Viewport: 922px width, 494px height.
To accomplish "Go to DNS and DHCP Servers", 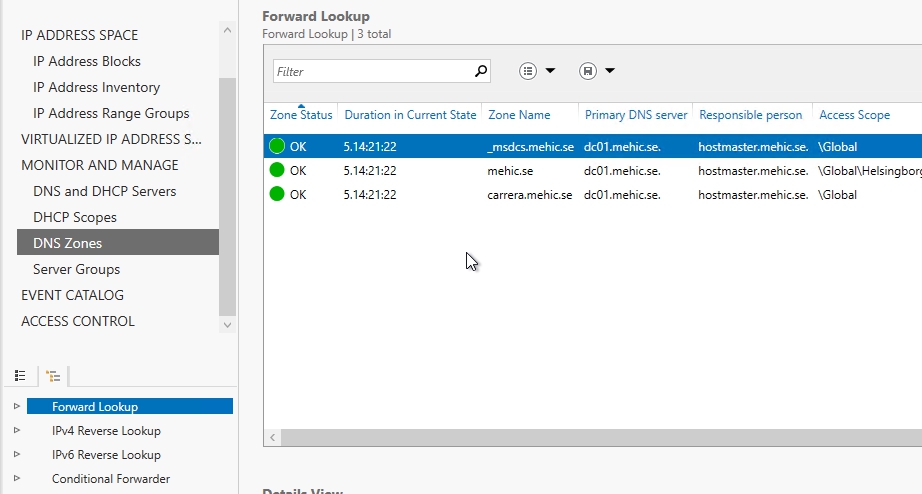I will point(104,191).
